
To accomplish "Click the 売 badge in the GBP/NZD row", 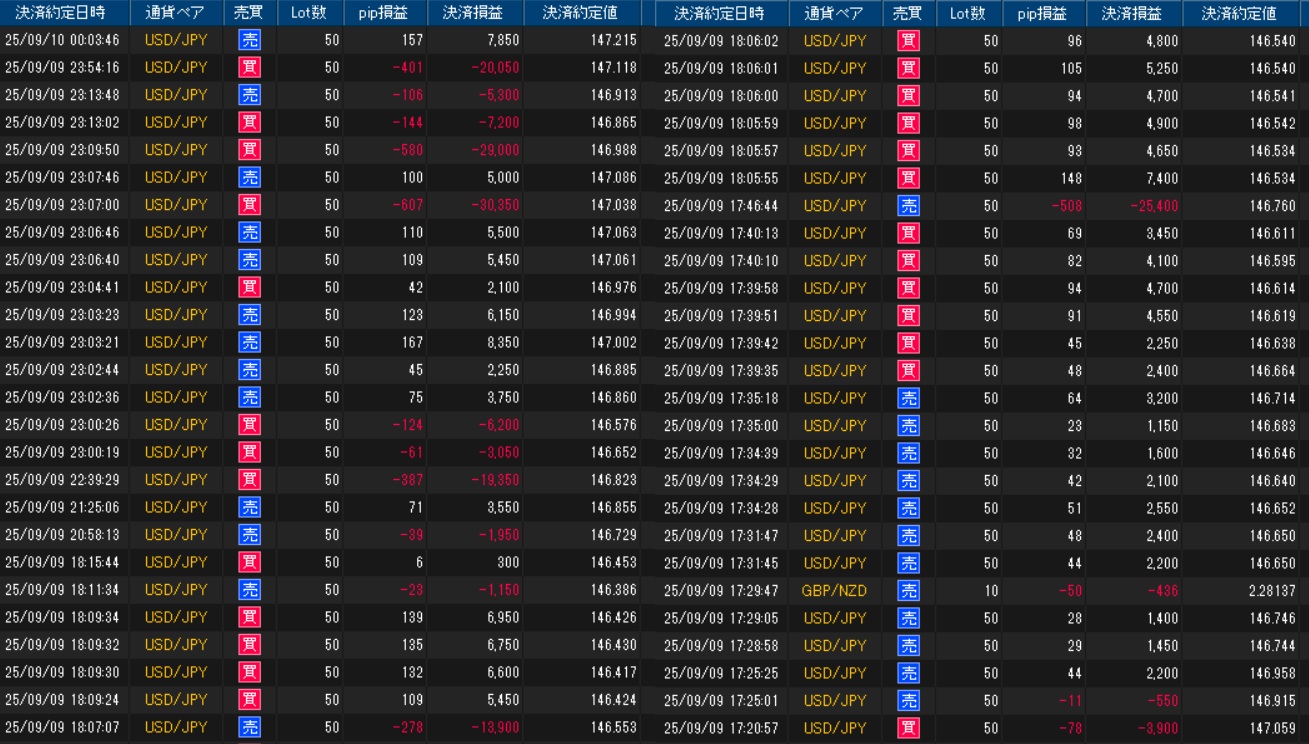I will [x=908, y=591].
